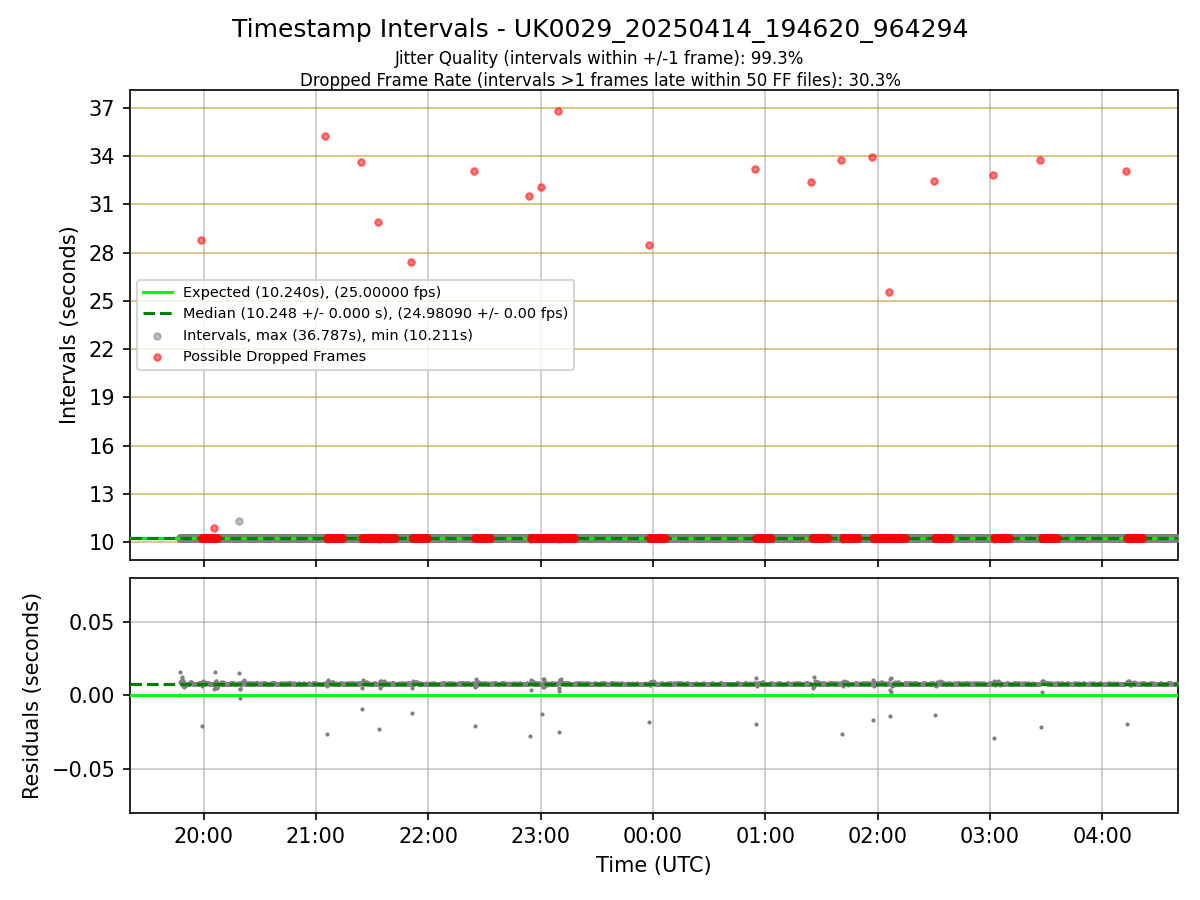The width and height of the screenshot is (1200, 900).
Task: Select the 'Dropped Frame Rate' 30.3% subtitle line
Action: (x=600, y=80)
